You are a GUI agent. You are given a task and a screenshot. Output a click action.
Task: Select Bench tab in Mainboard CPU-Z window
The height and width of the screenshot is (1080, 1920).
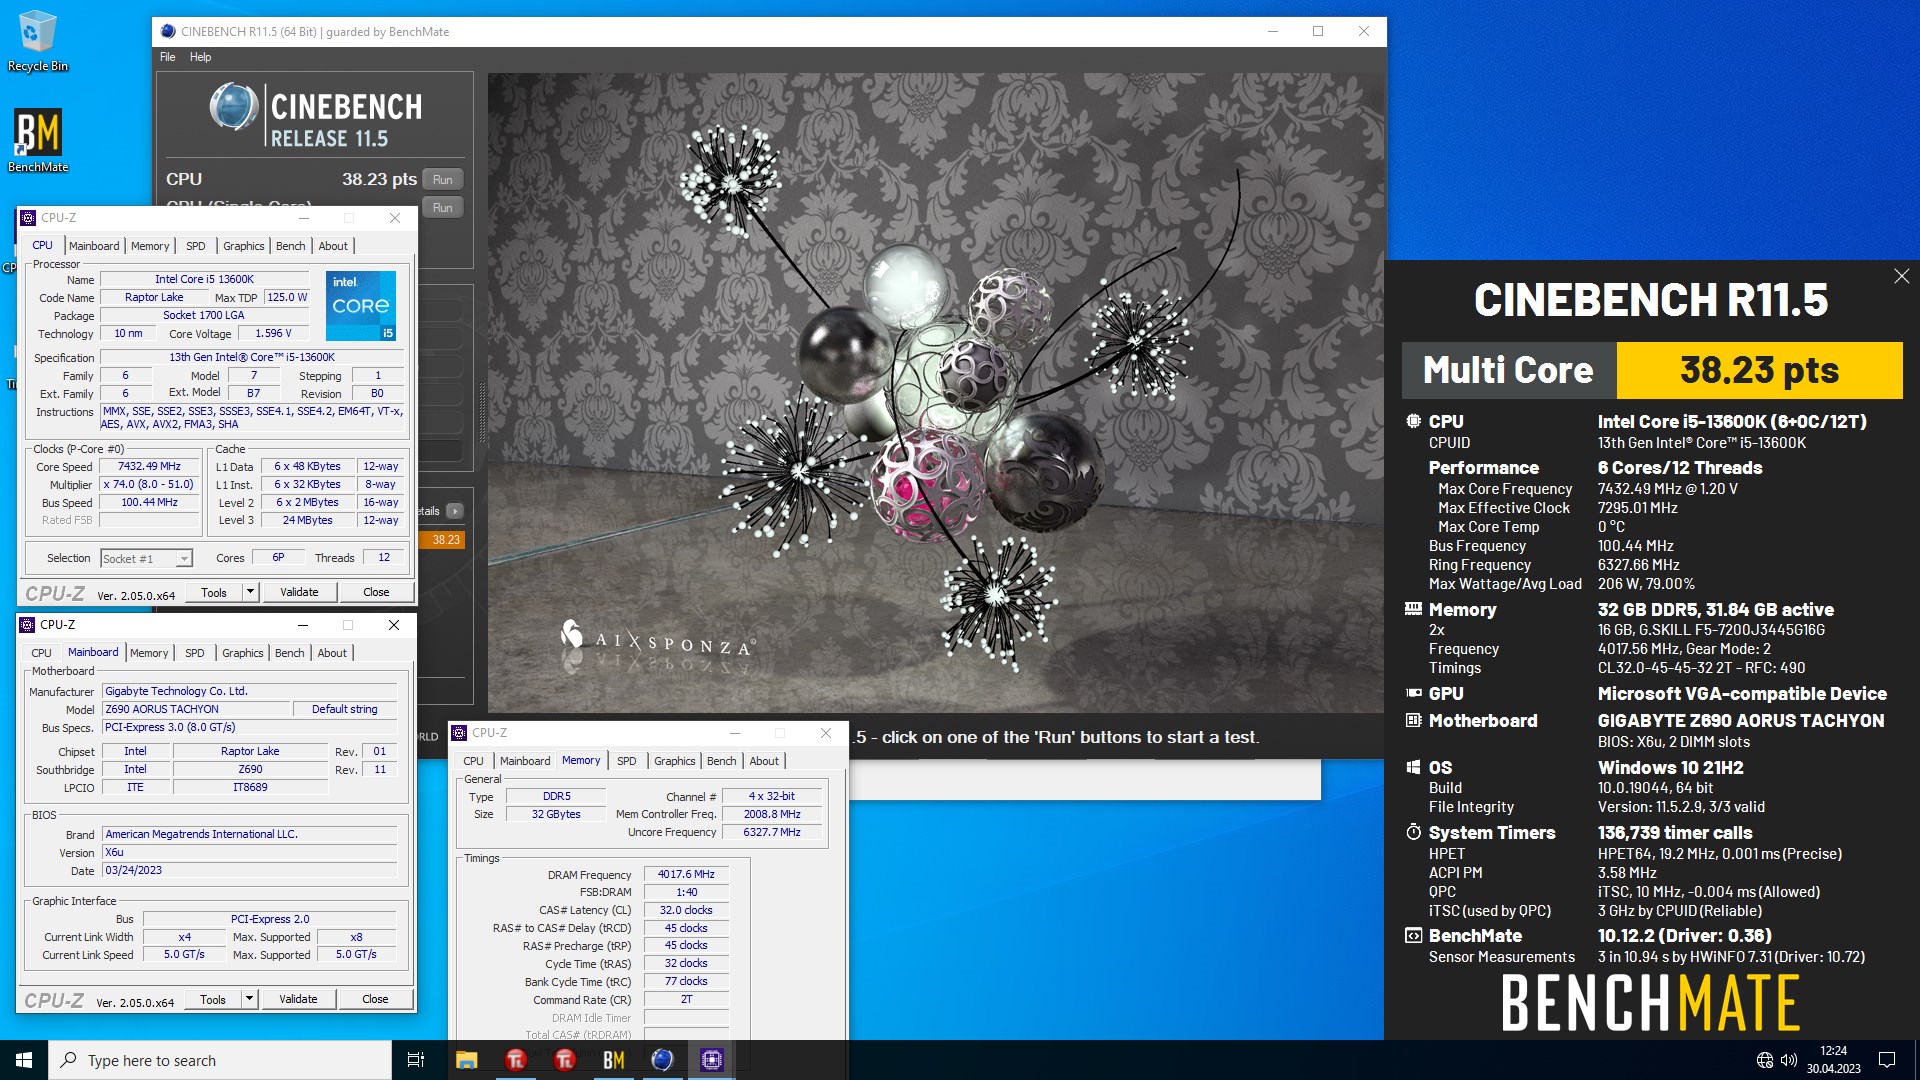pyautogui.click(x=290, y=653)
